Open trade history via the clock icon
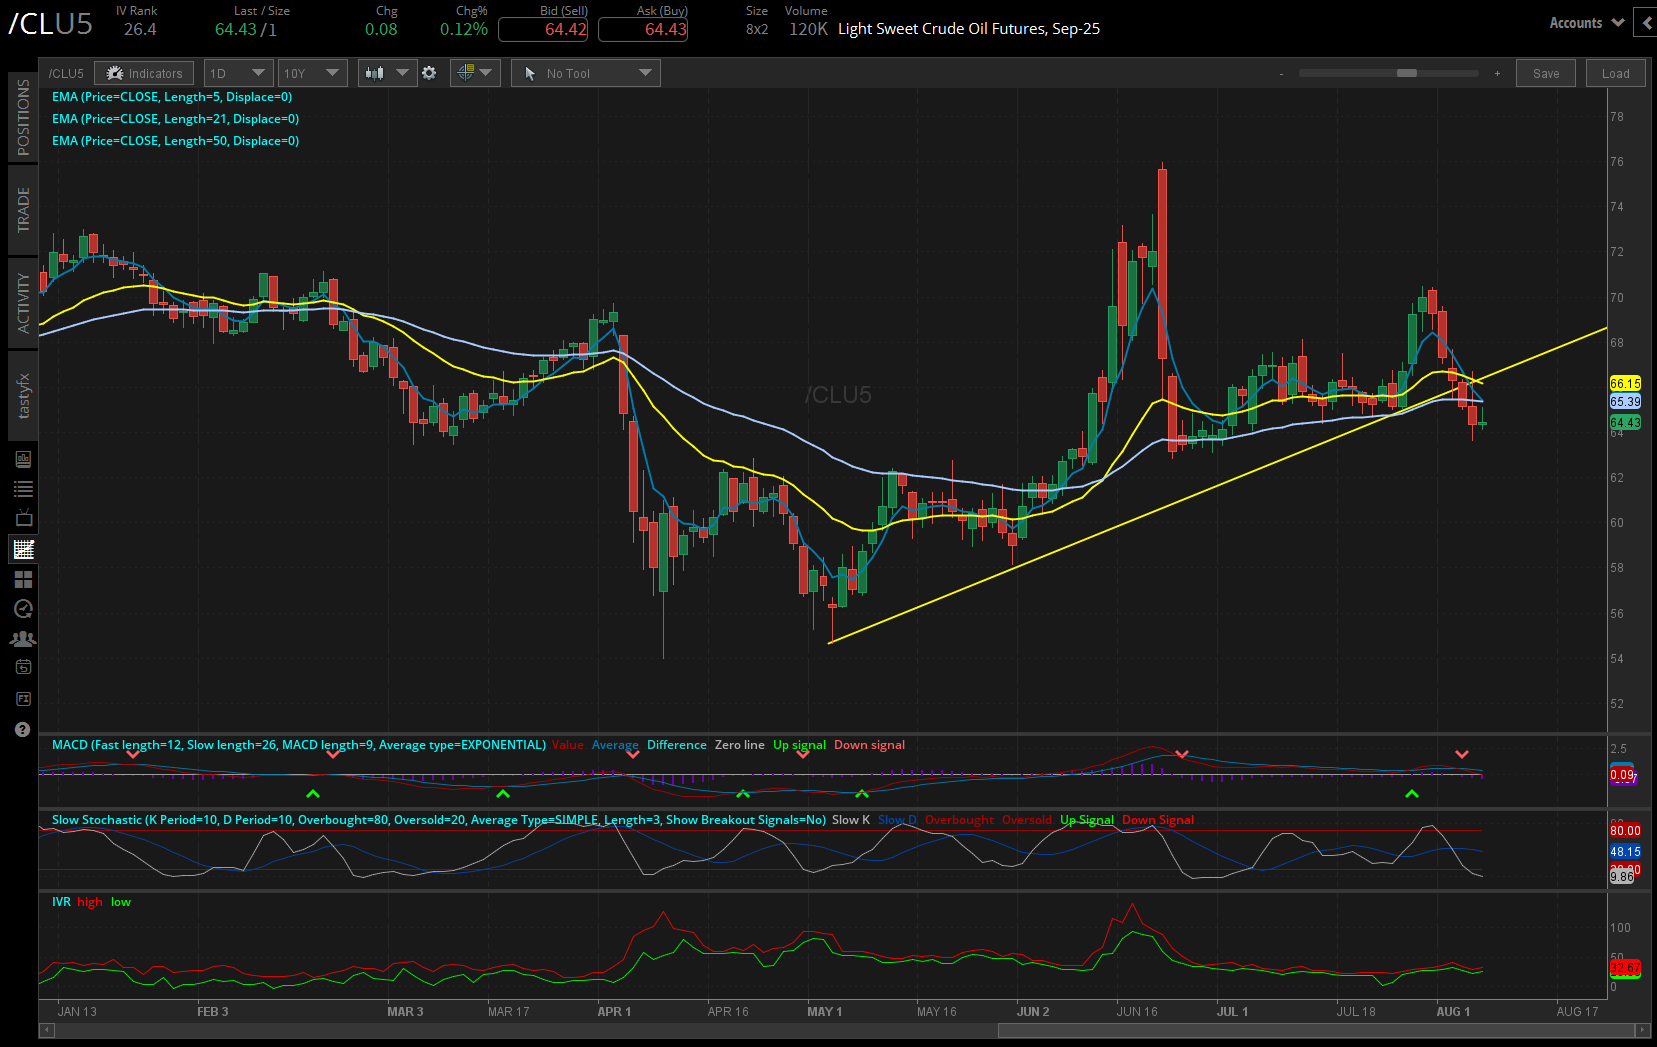 point(22,608)
